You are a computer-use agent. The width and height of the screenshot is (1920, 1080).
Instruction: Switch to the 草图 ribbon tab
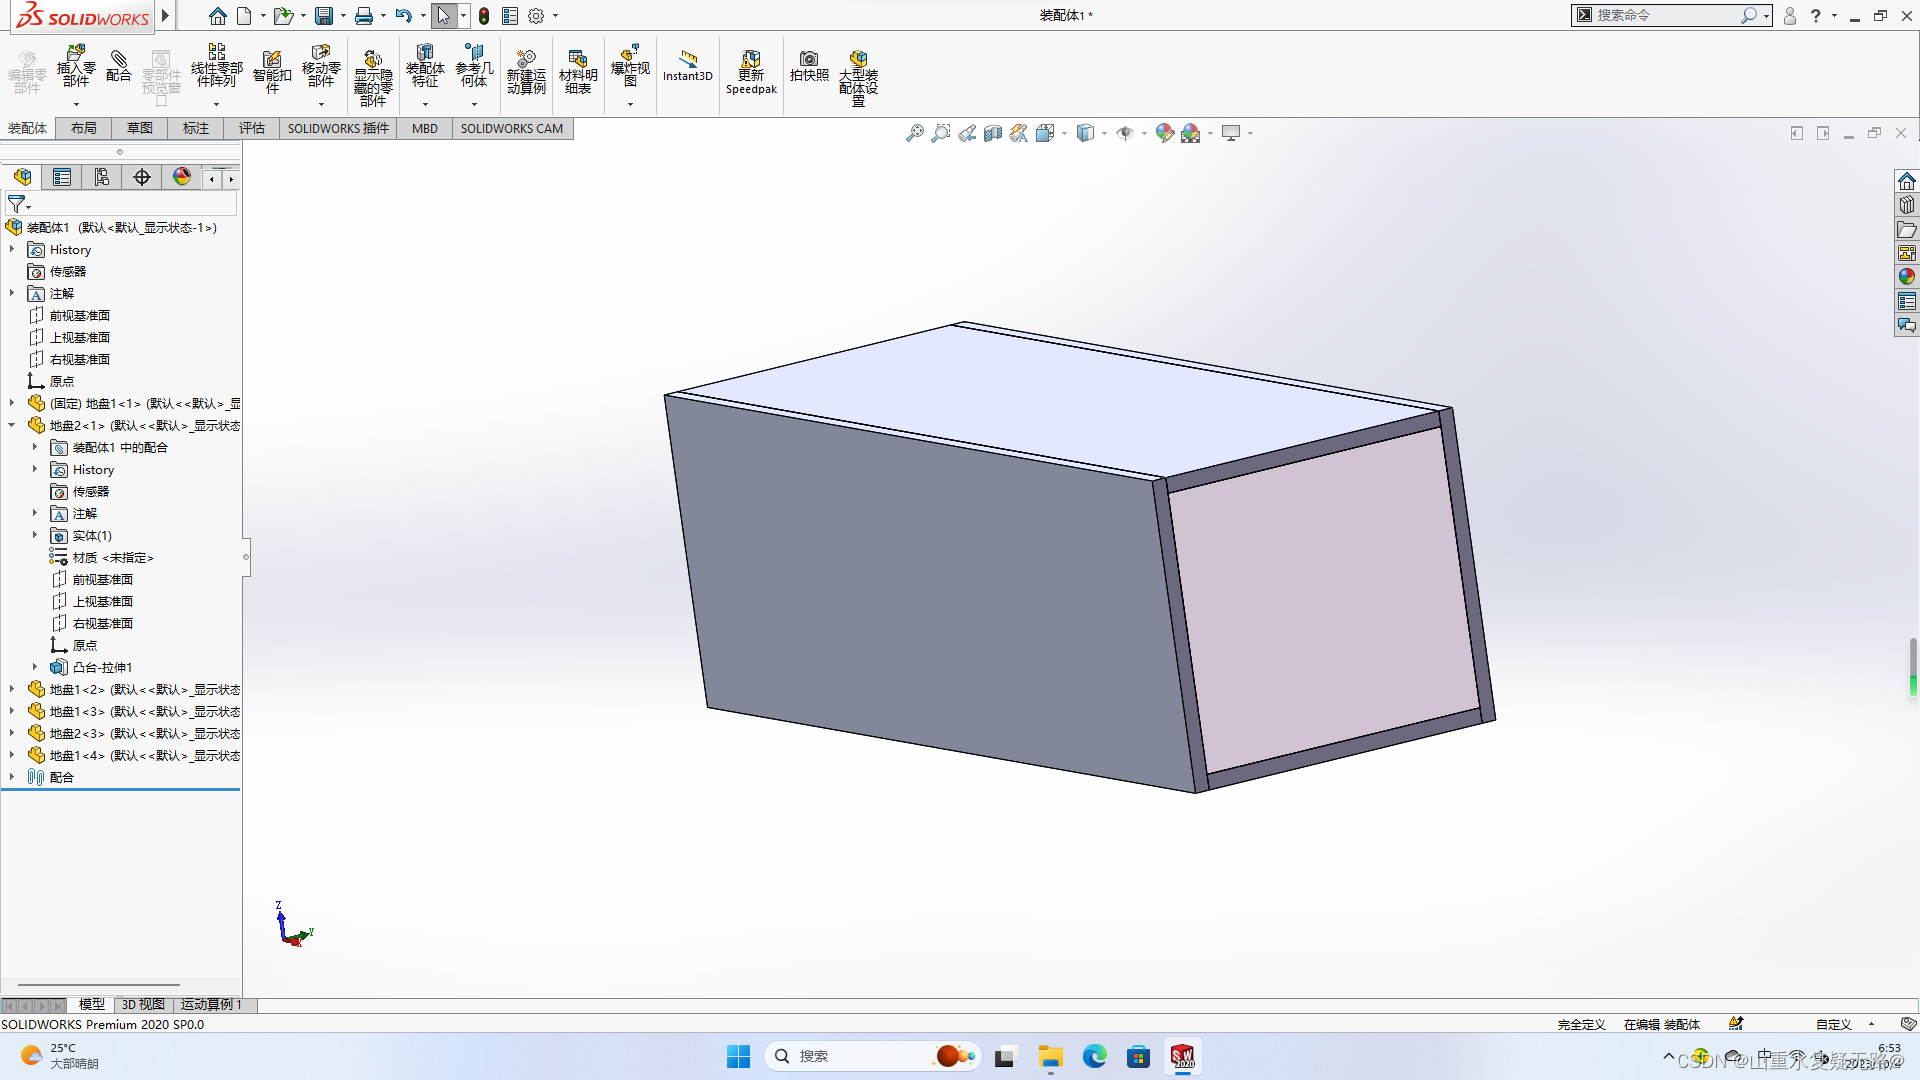tap(139, 128)
